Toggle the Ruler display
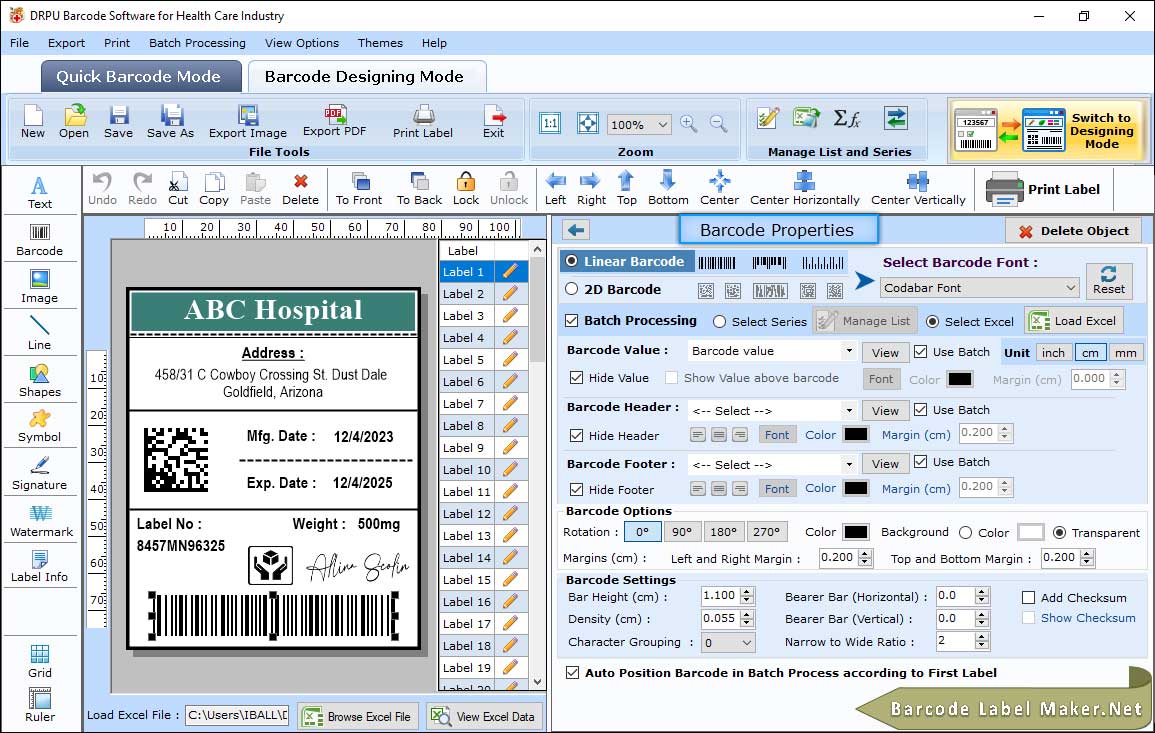This screenshot has width=1155, height=733. (x=40, y=705)
